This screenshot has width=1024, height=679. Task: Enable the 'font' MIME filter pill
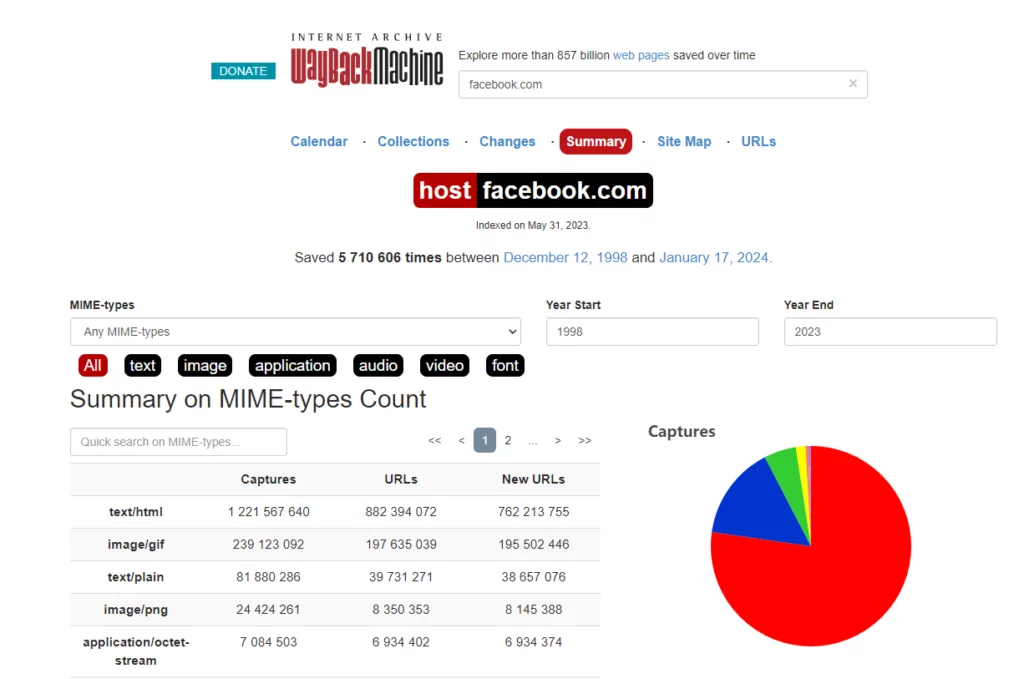[505, 366]
